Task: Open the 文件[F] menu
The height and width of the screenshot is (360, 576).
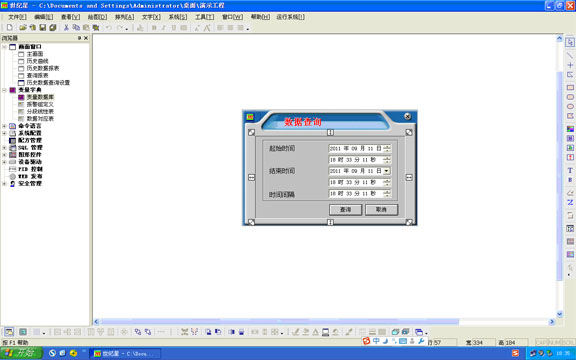Action: tap(17, 17)
